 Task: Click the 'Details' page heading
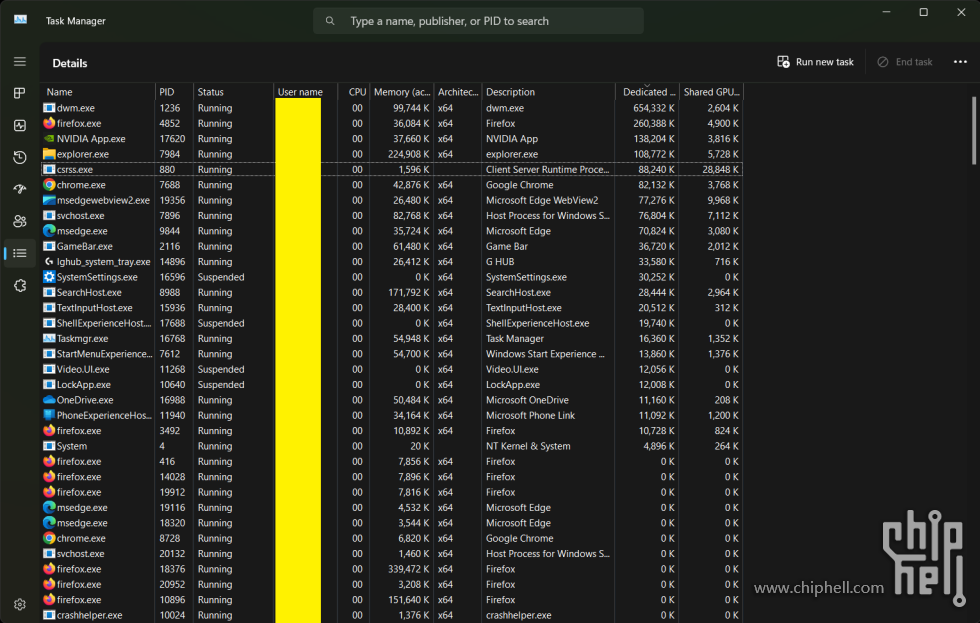tap(69, 63)
